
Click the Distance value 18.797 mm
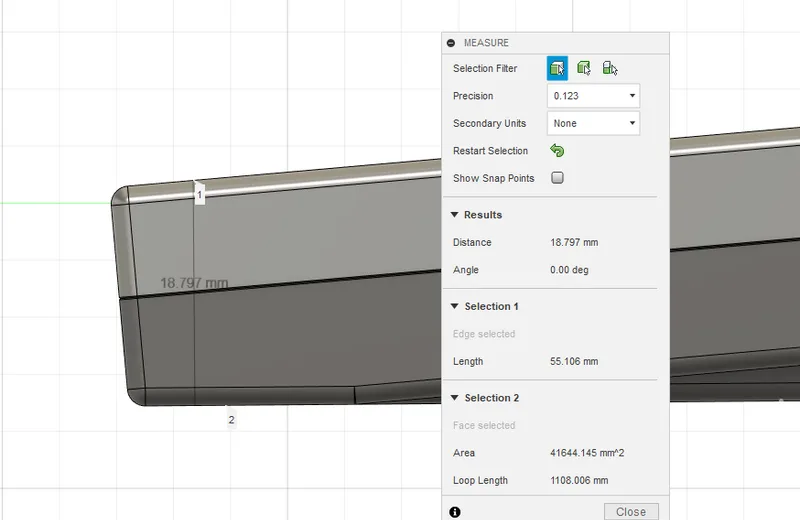(x=574, y=242)
